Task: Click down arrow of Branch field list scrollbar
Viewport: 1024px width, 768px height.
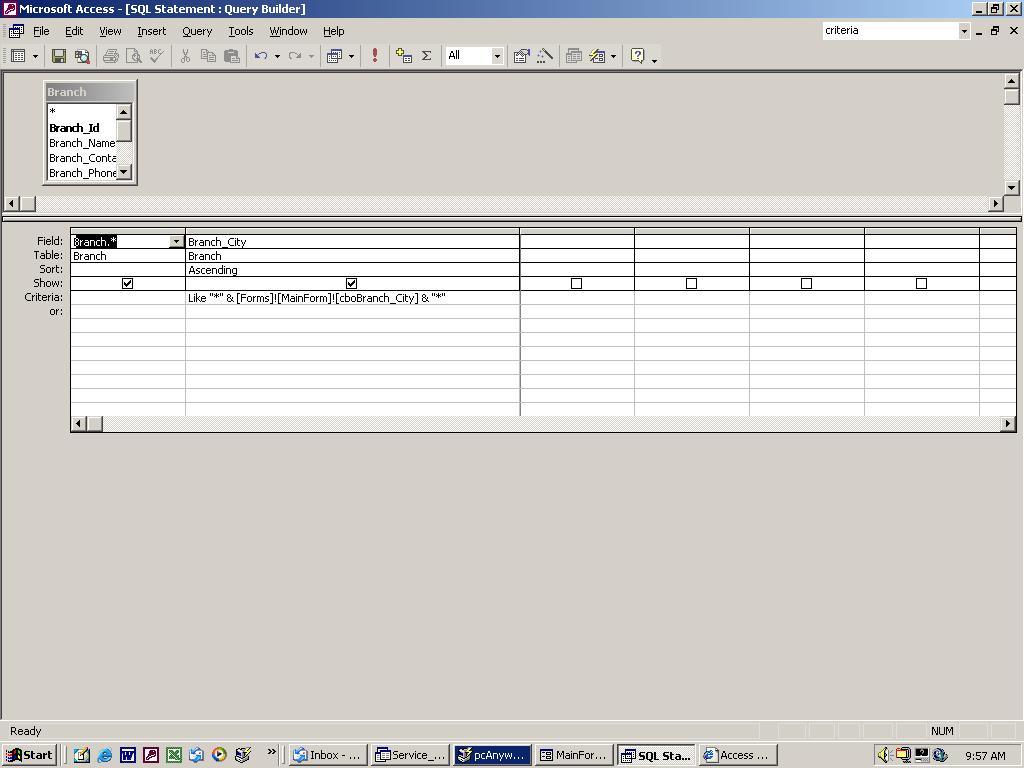Action: [124, 172]
